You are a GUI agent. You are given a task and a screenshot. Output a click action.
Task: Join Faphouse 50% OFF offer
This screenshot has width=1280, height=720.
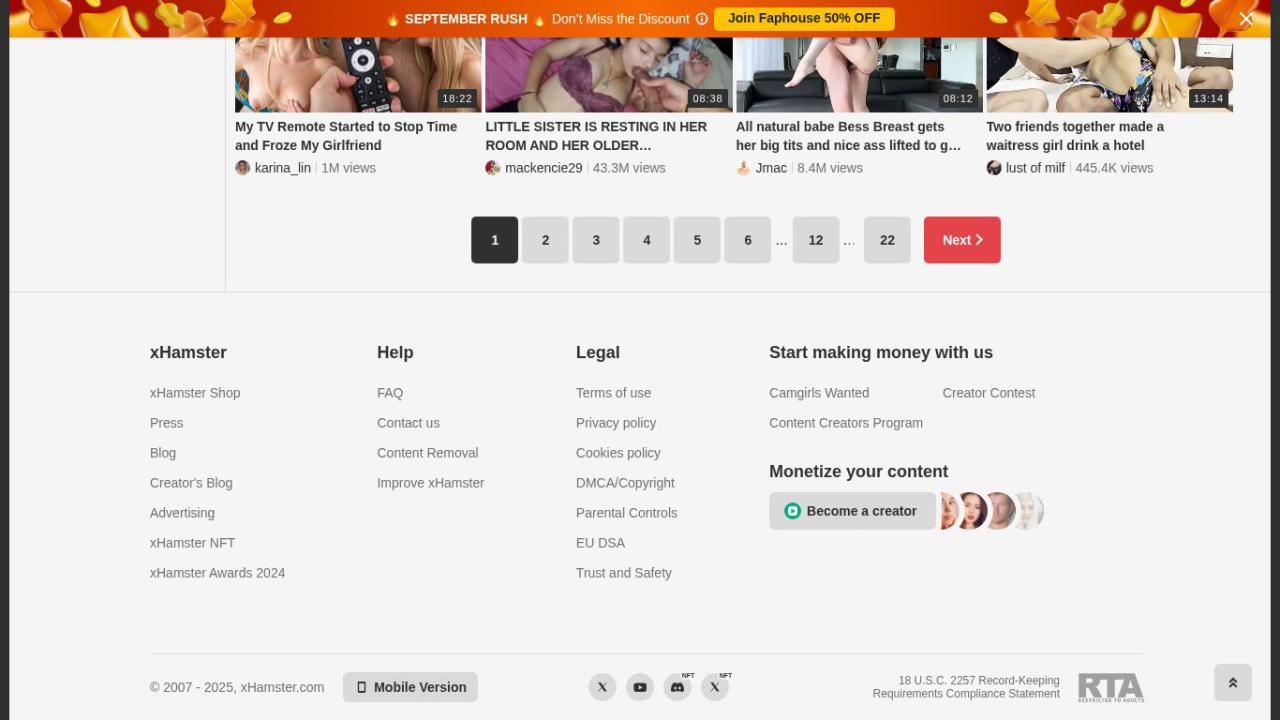pos(803,18)
